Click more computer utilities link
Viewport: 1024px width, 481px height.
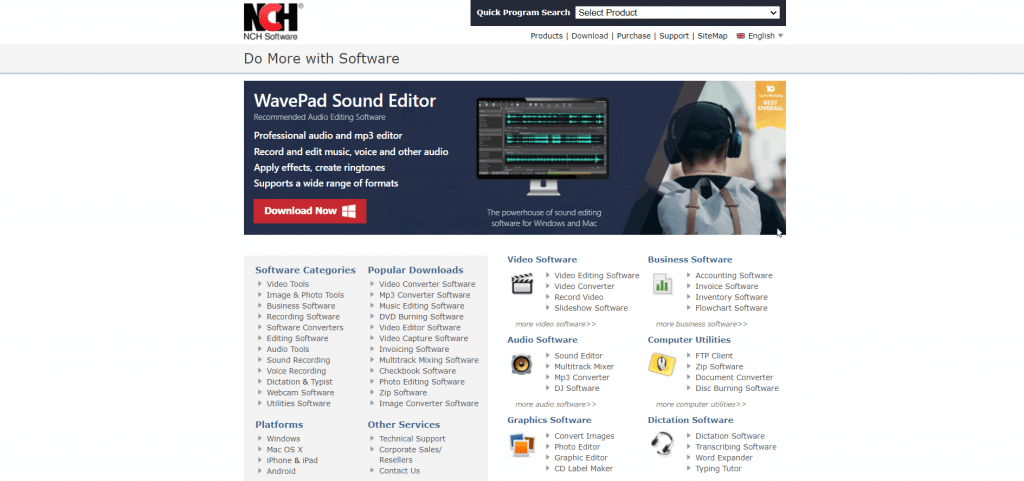tap(701, 404)
